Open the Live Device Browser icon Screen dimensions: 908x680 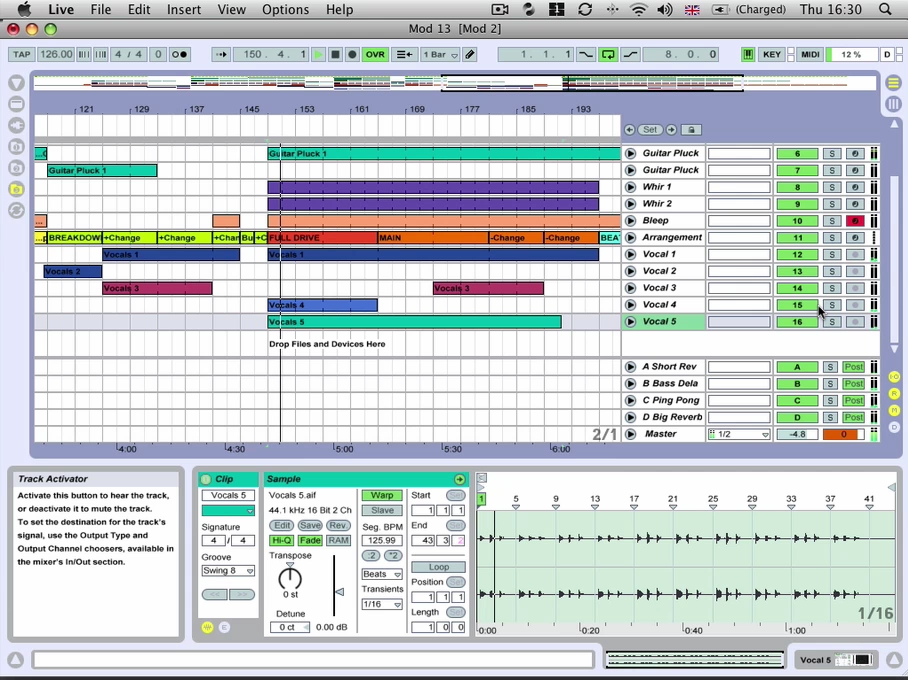(x=16, y=104)
